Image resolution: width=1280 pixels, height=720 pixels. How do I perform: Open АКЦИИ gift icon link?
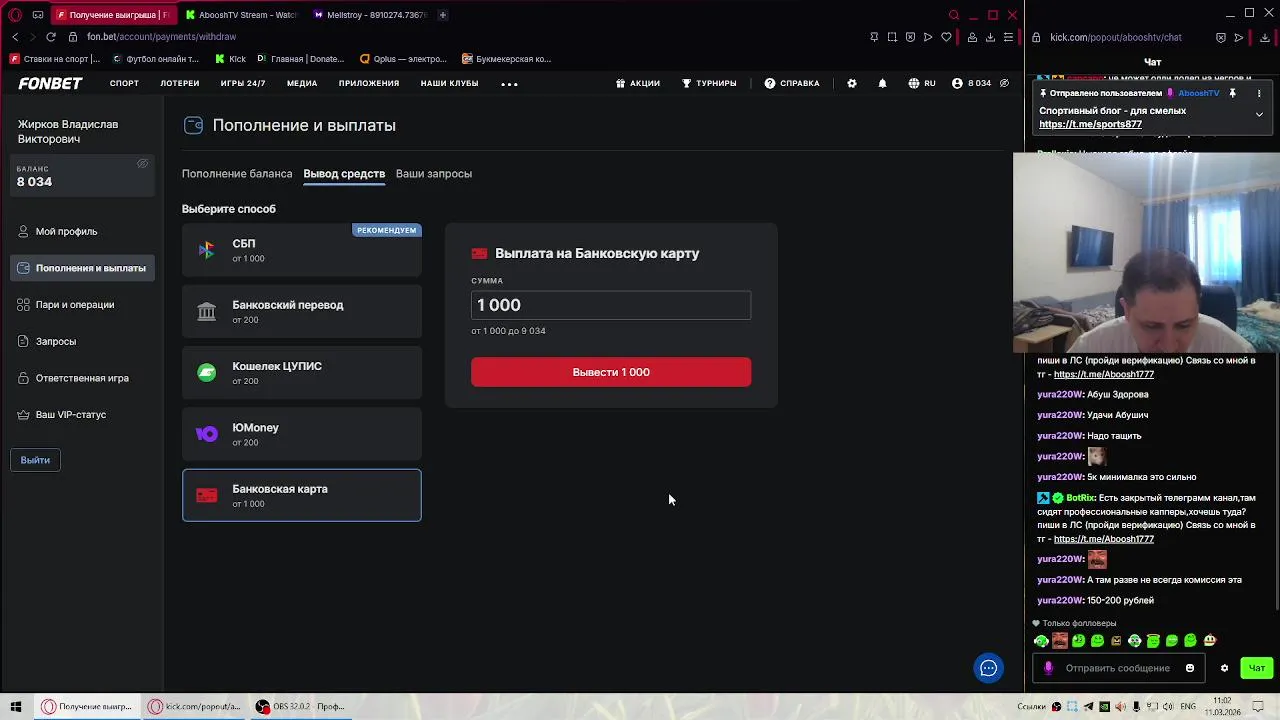638,84
